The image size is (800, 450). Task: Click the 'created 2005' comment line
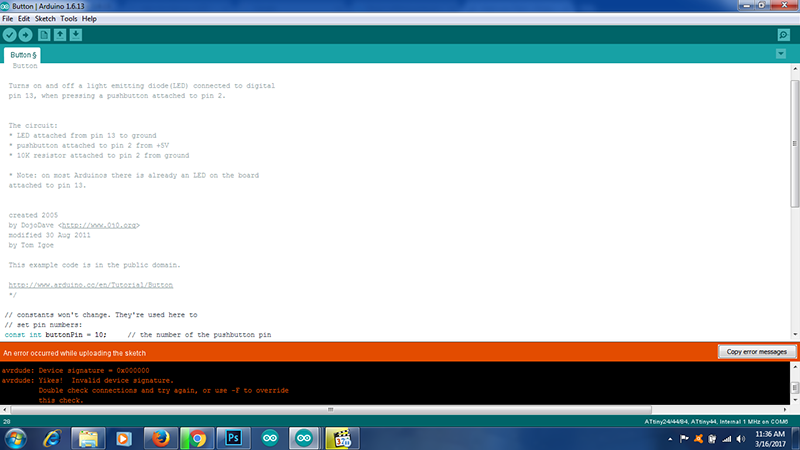point(33,215)
